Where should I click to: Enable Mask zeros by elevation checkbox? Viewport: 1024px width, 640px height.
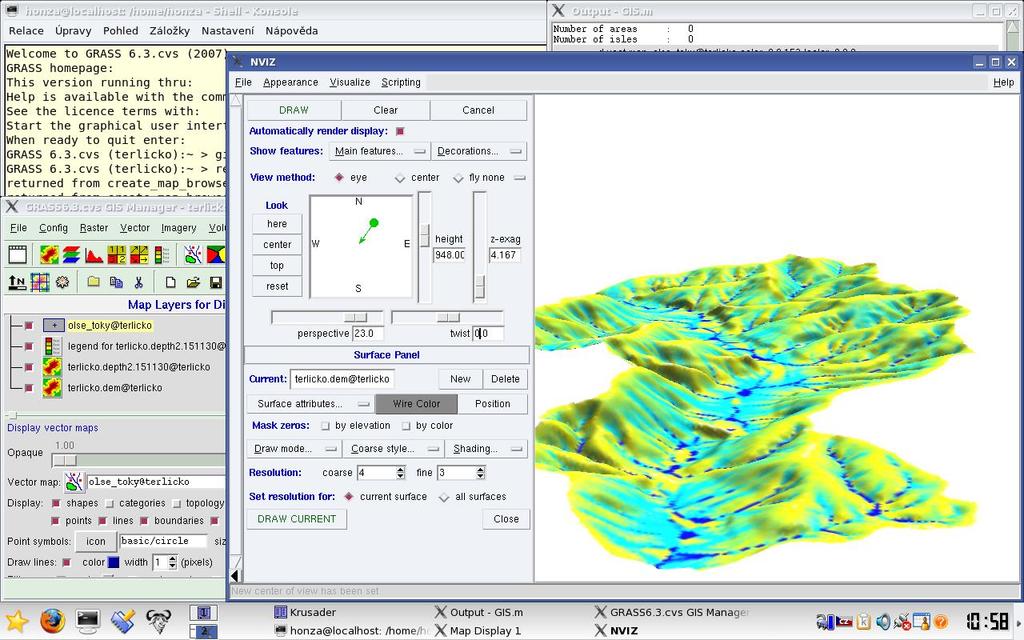click(325, 426)
